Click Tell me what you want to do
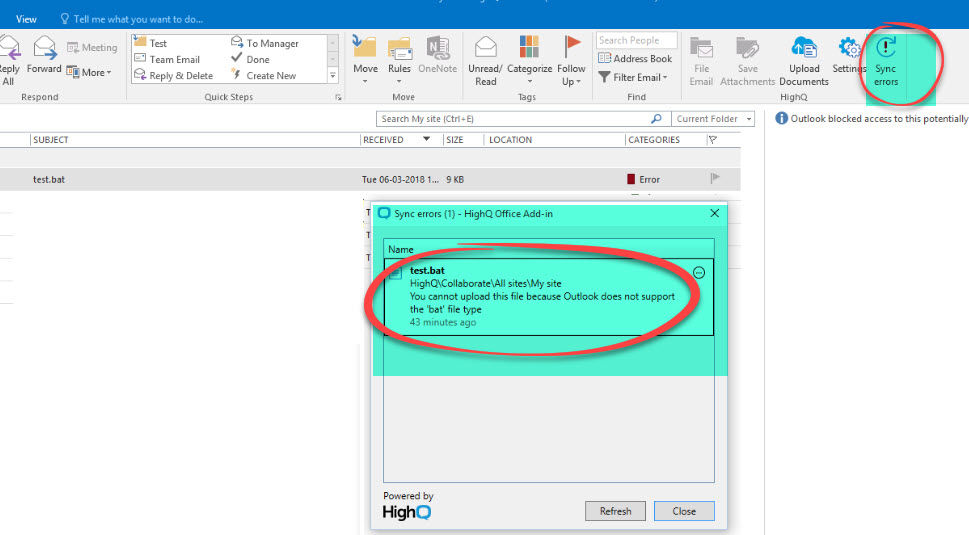969x535 pixels. pos(138,19)
